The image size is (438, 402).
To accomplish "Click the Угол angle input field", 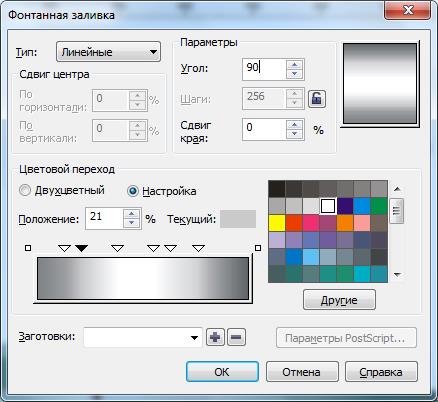I will [x=264, y=69].
